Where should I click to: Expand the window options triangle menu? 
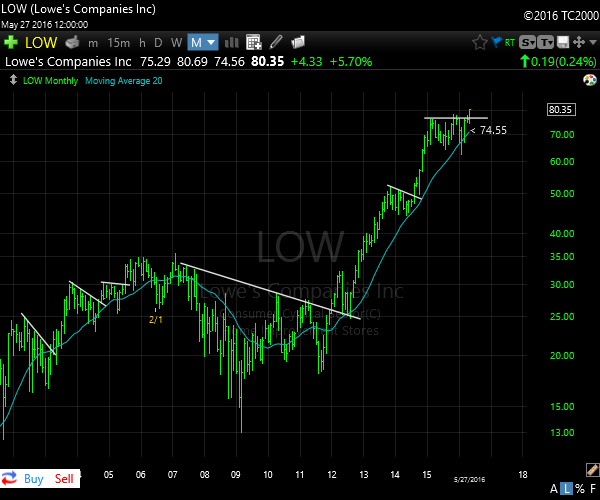click(x=593, y=42)
